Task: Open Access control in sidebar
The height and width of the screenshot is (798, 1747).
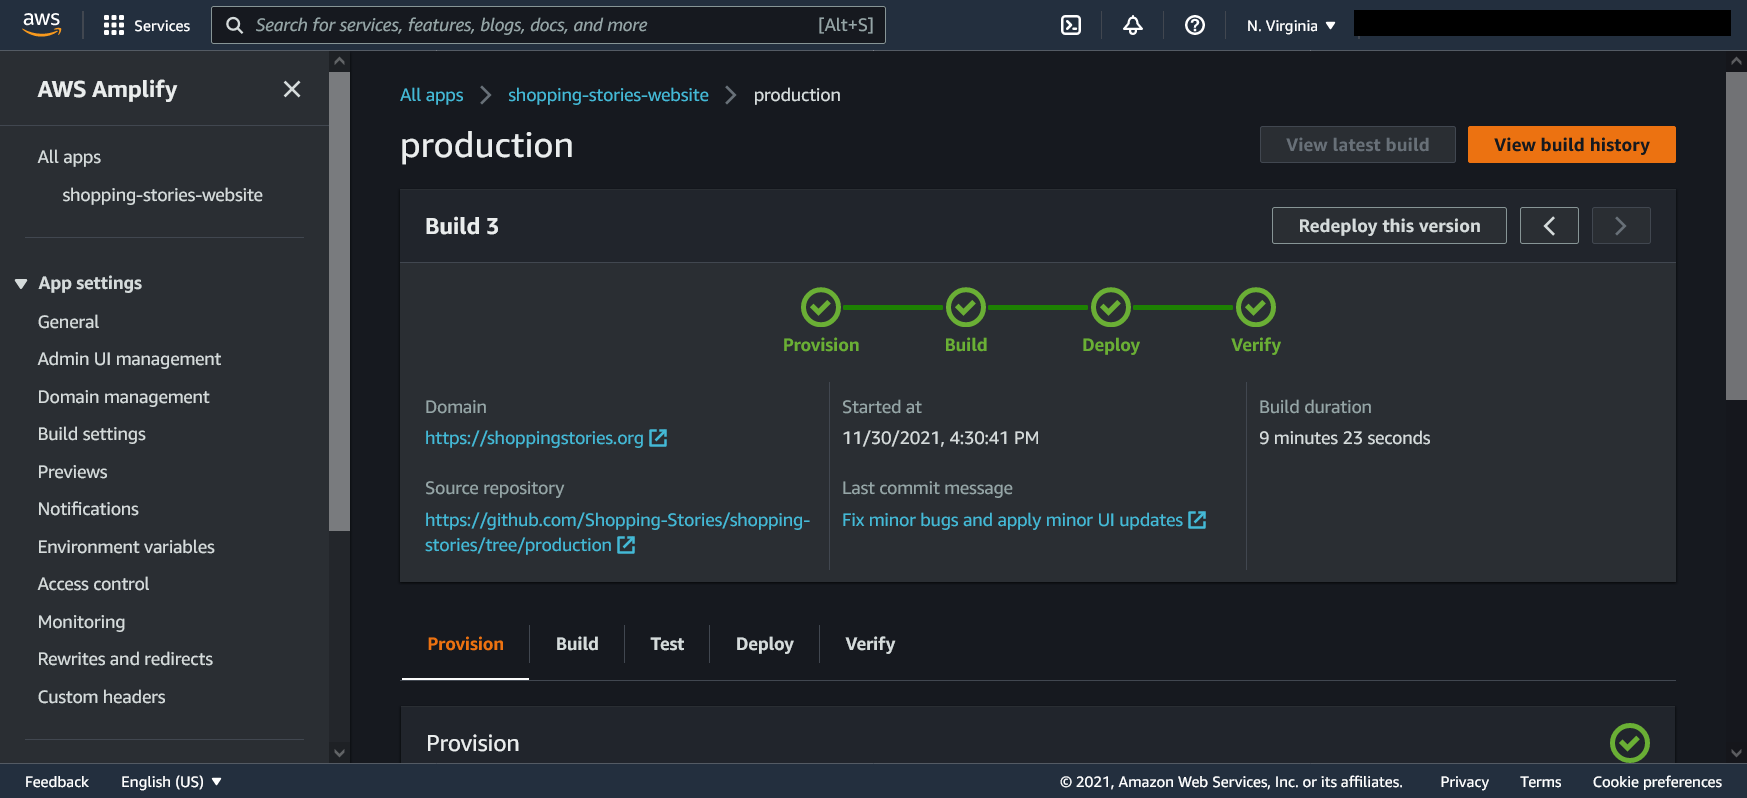Action: pyautogui.click(x=93, y=584)
